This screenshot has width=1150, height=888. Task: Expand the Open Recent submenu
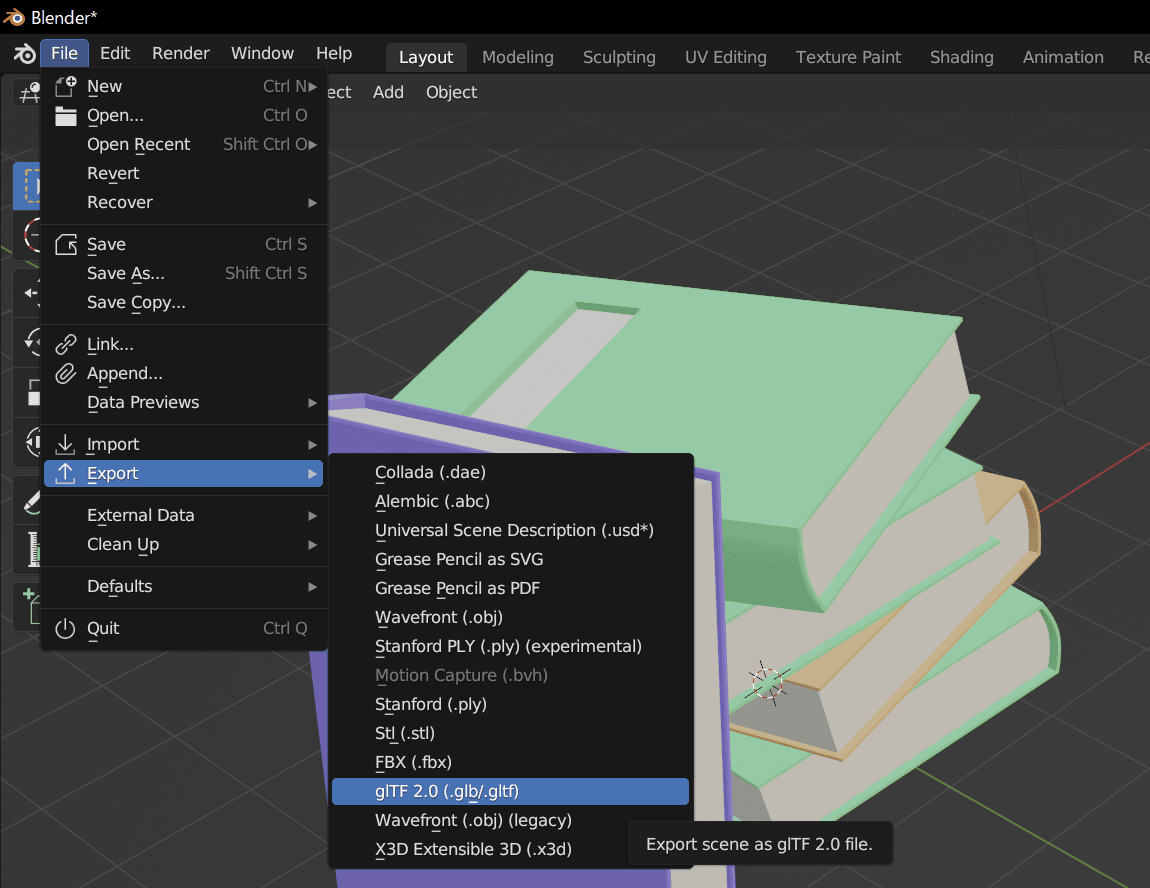[183, 144]
